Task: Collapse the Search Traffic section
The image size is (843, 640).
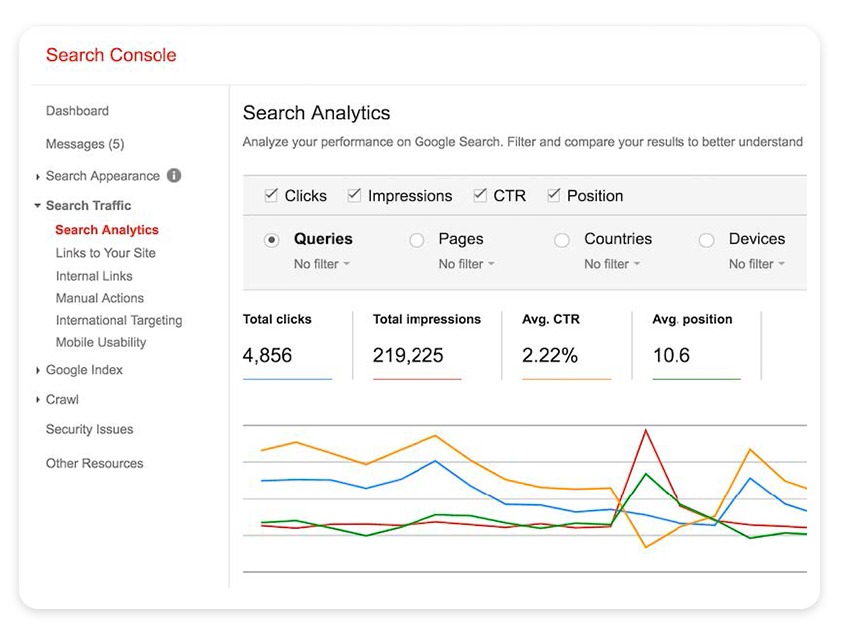Action: pos(91,205)
